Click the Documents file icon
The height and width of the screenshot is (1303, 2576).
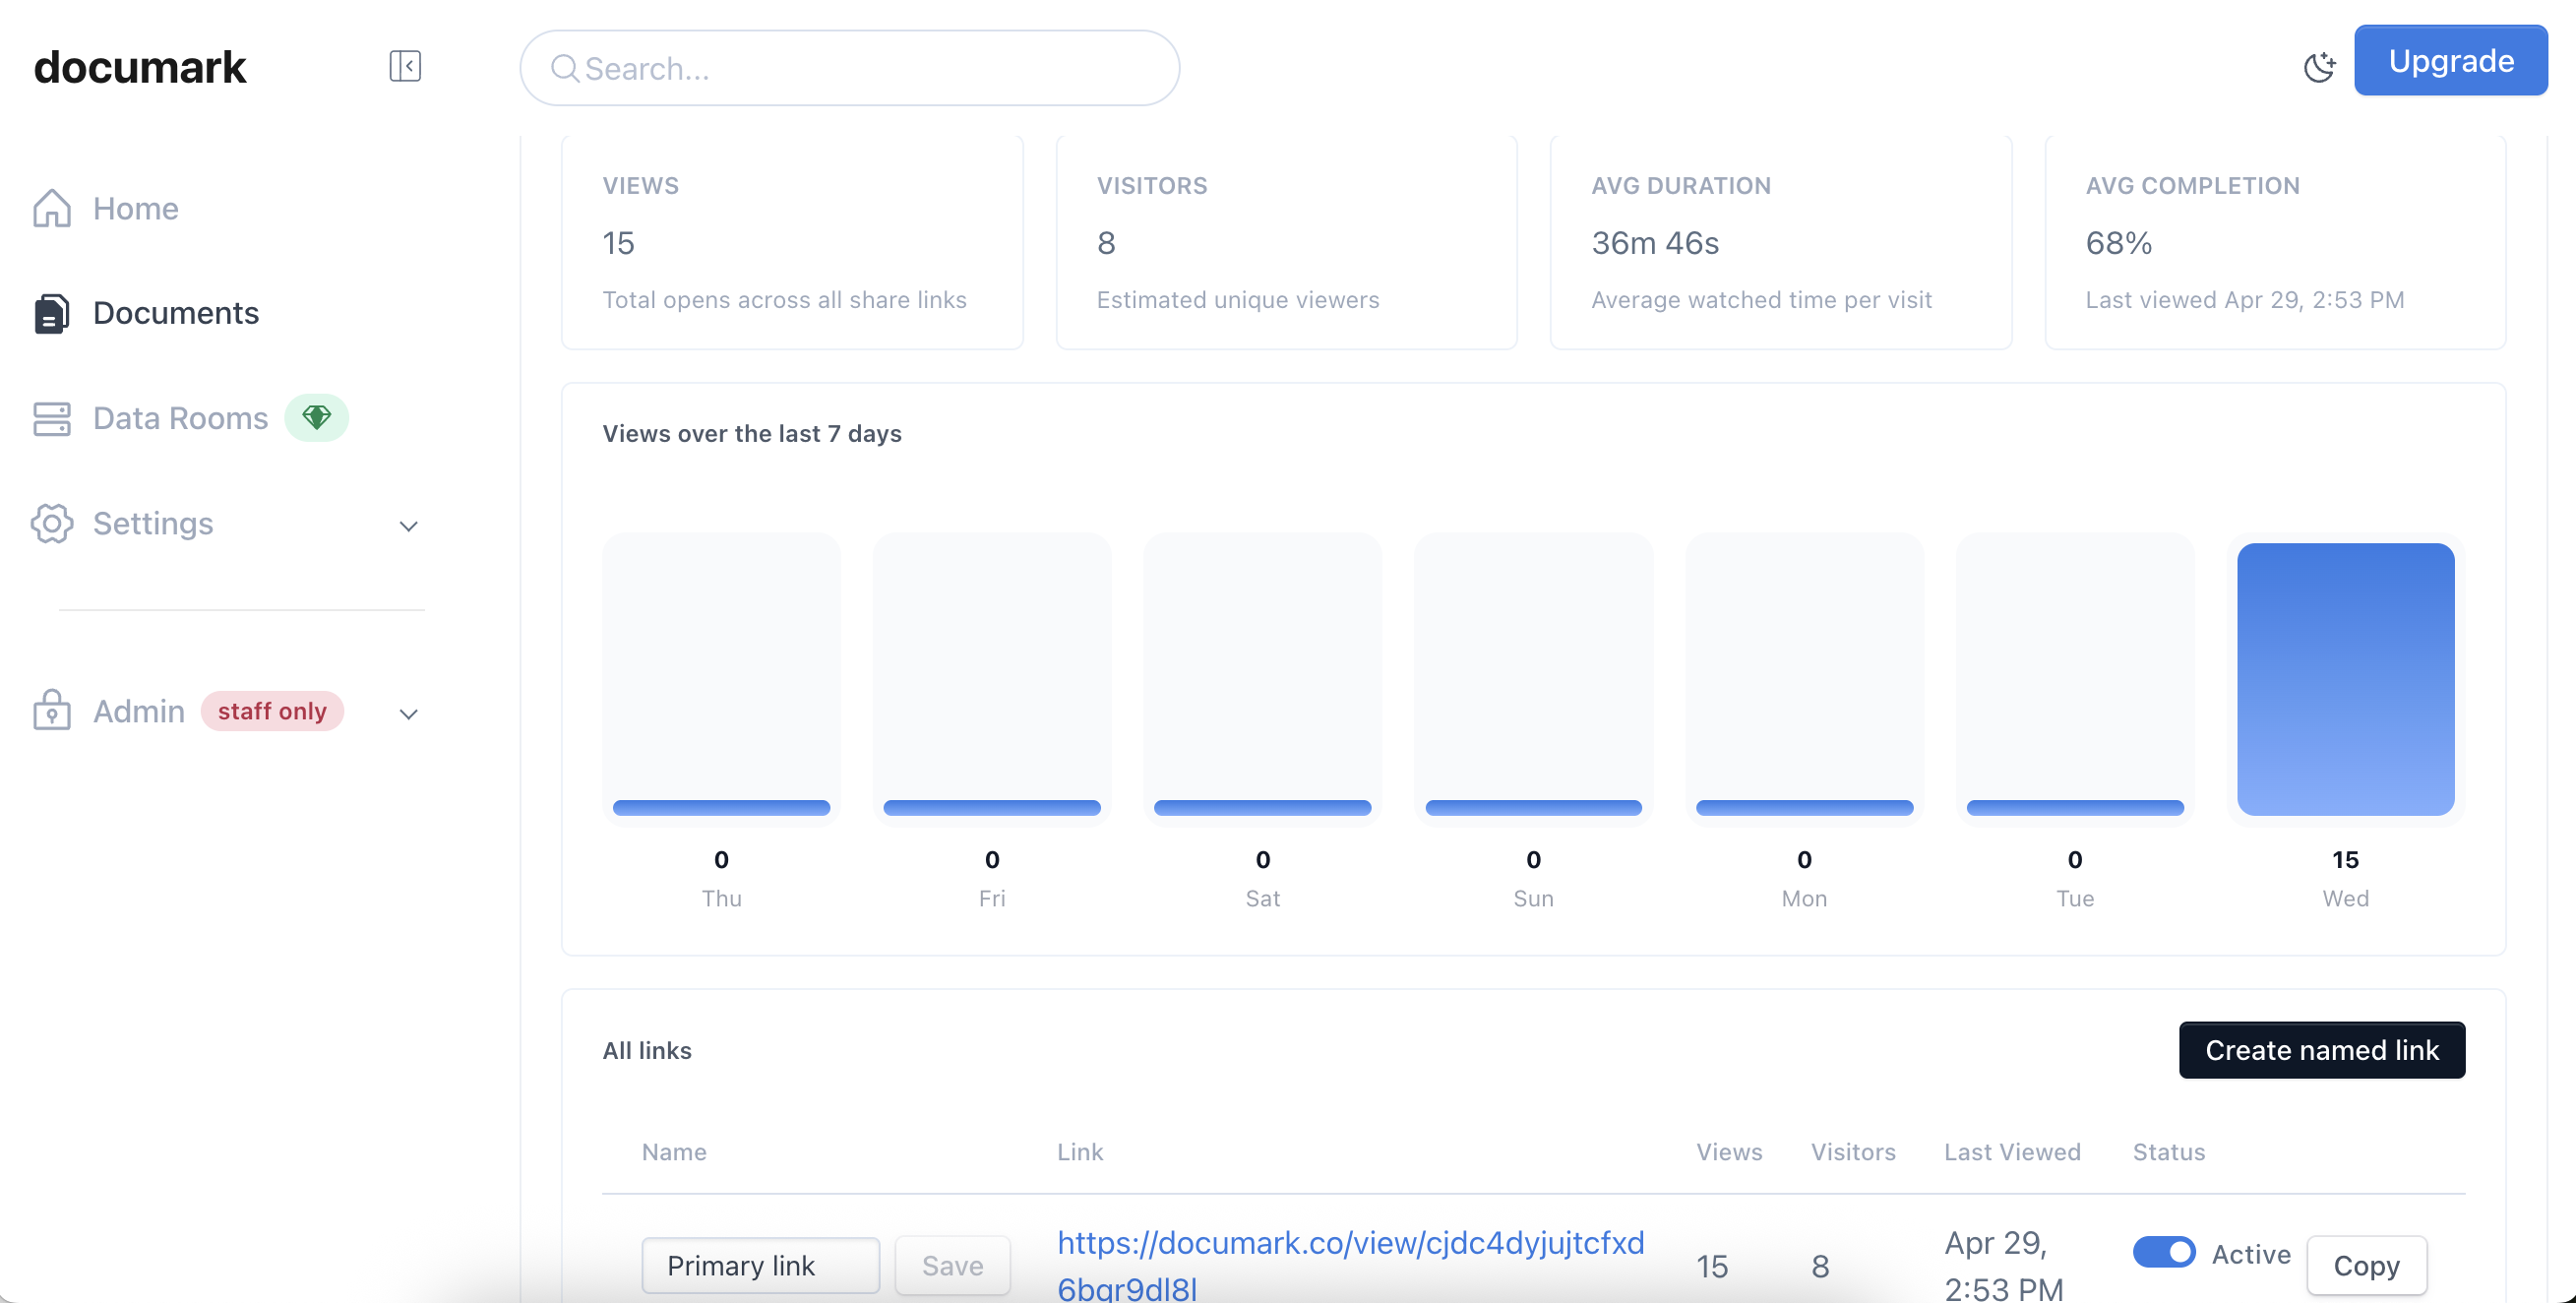(52, 313)
